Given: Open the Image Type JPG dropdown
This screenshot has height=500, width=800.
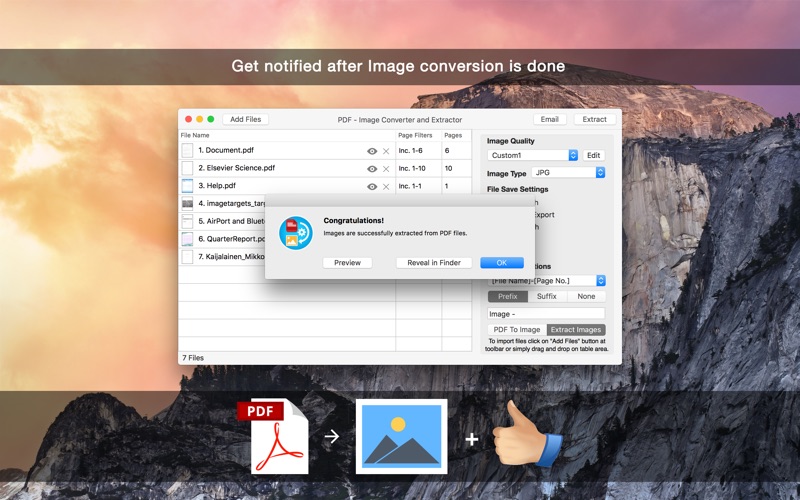Looking at the screenshot, I should point(568,172).
